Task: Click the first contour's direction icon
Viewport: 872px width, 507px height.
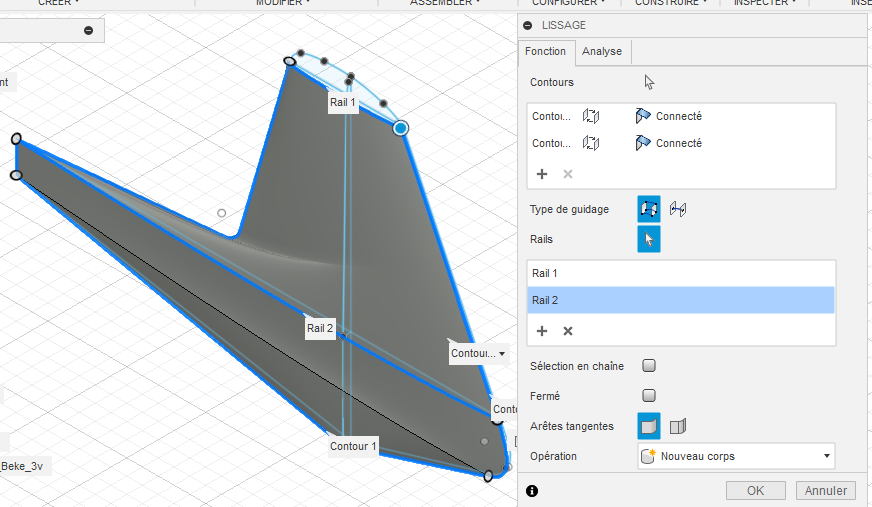Action: (591, 116)
